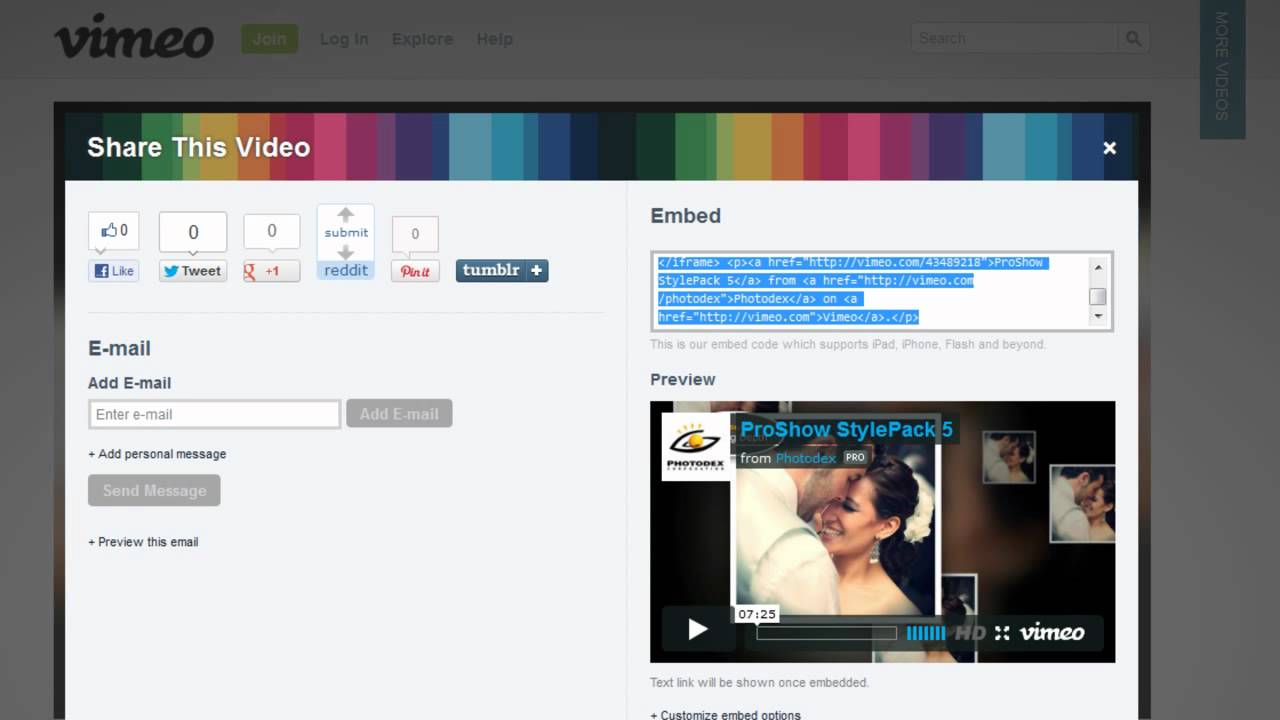Expand Customize embed options

pyautogui.click(x=725, y=714)
